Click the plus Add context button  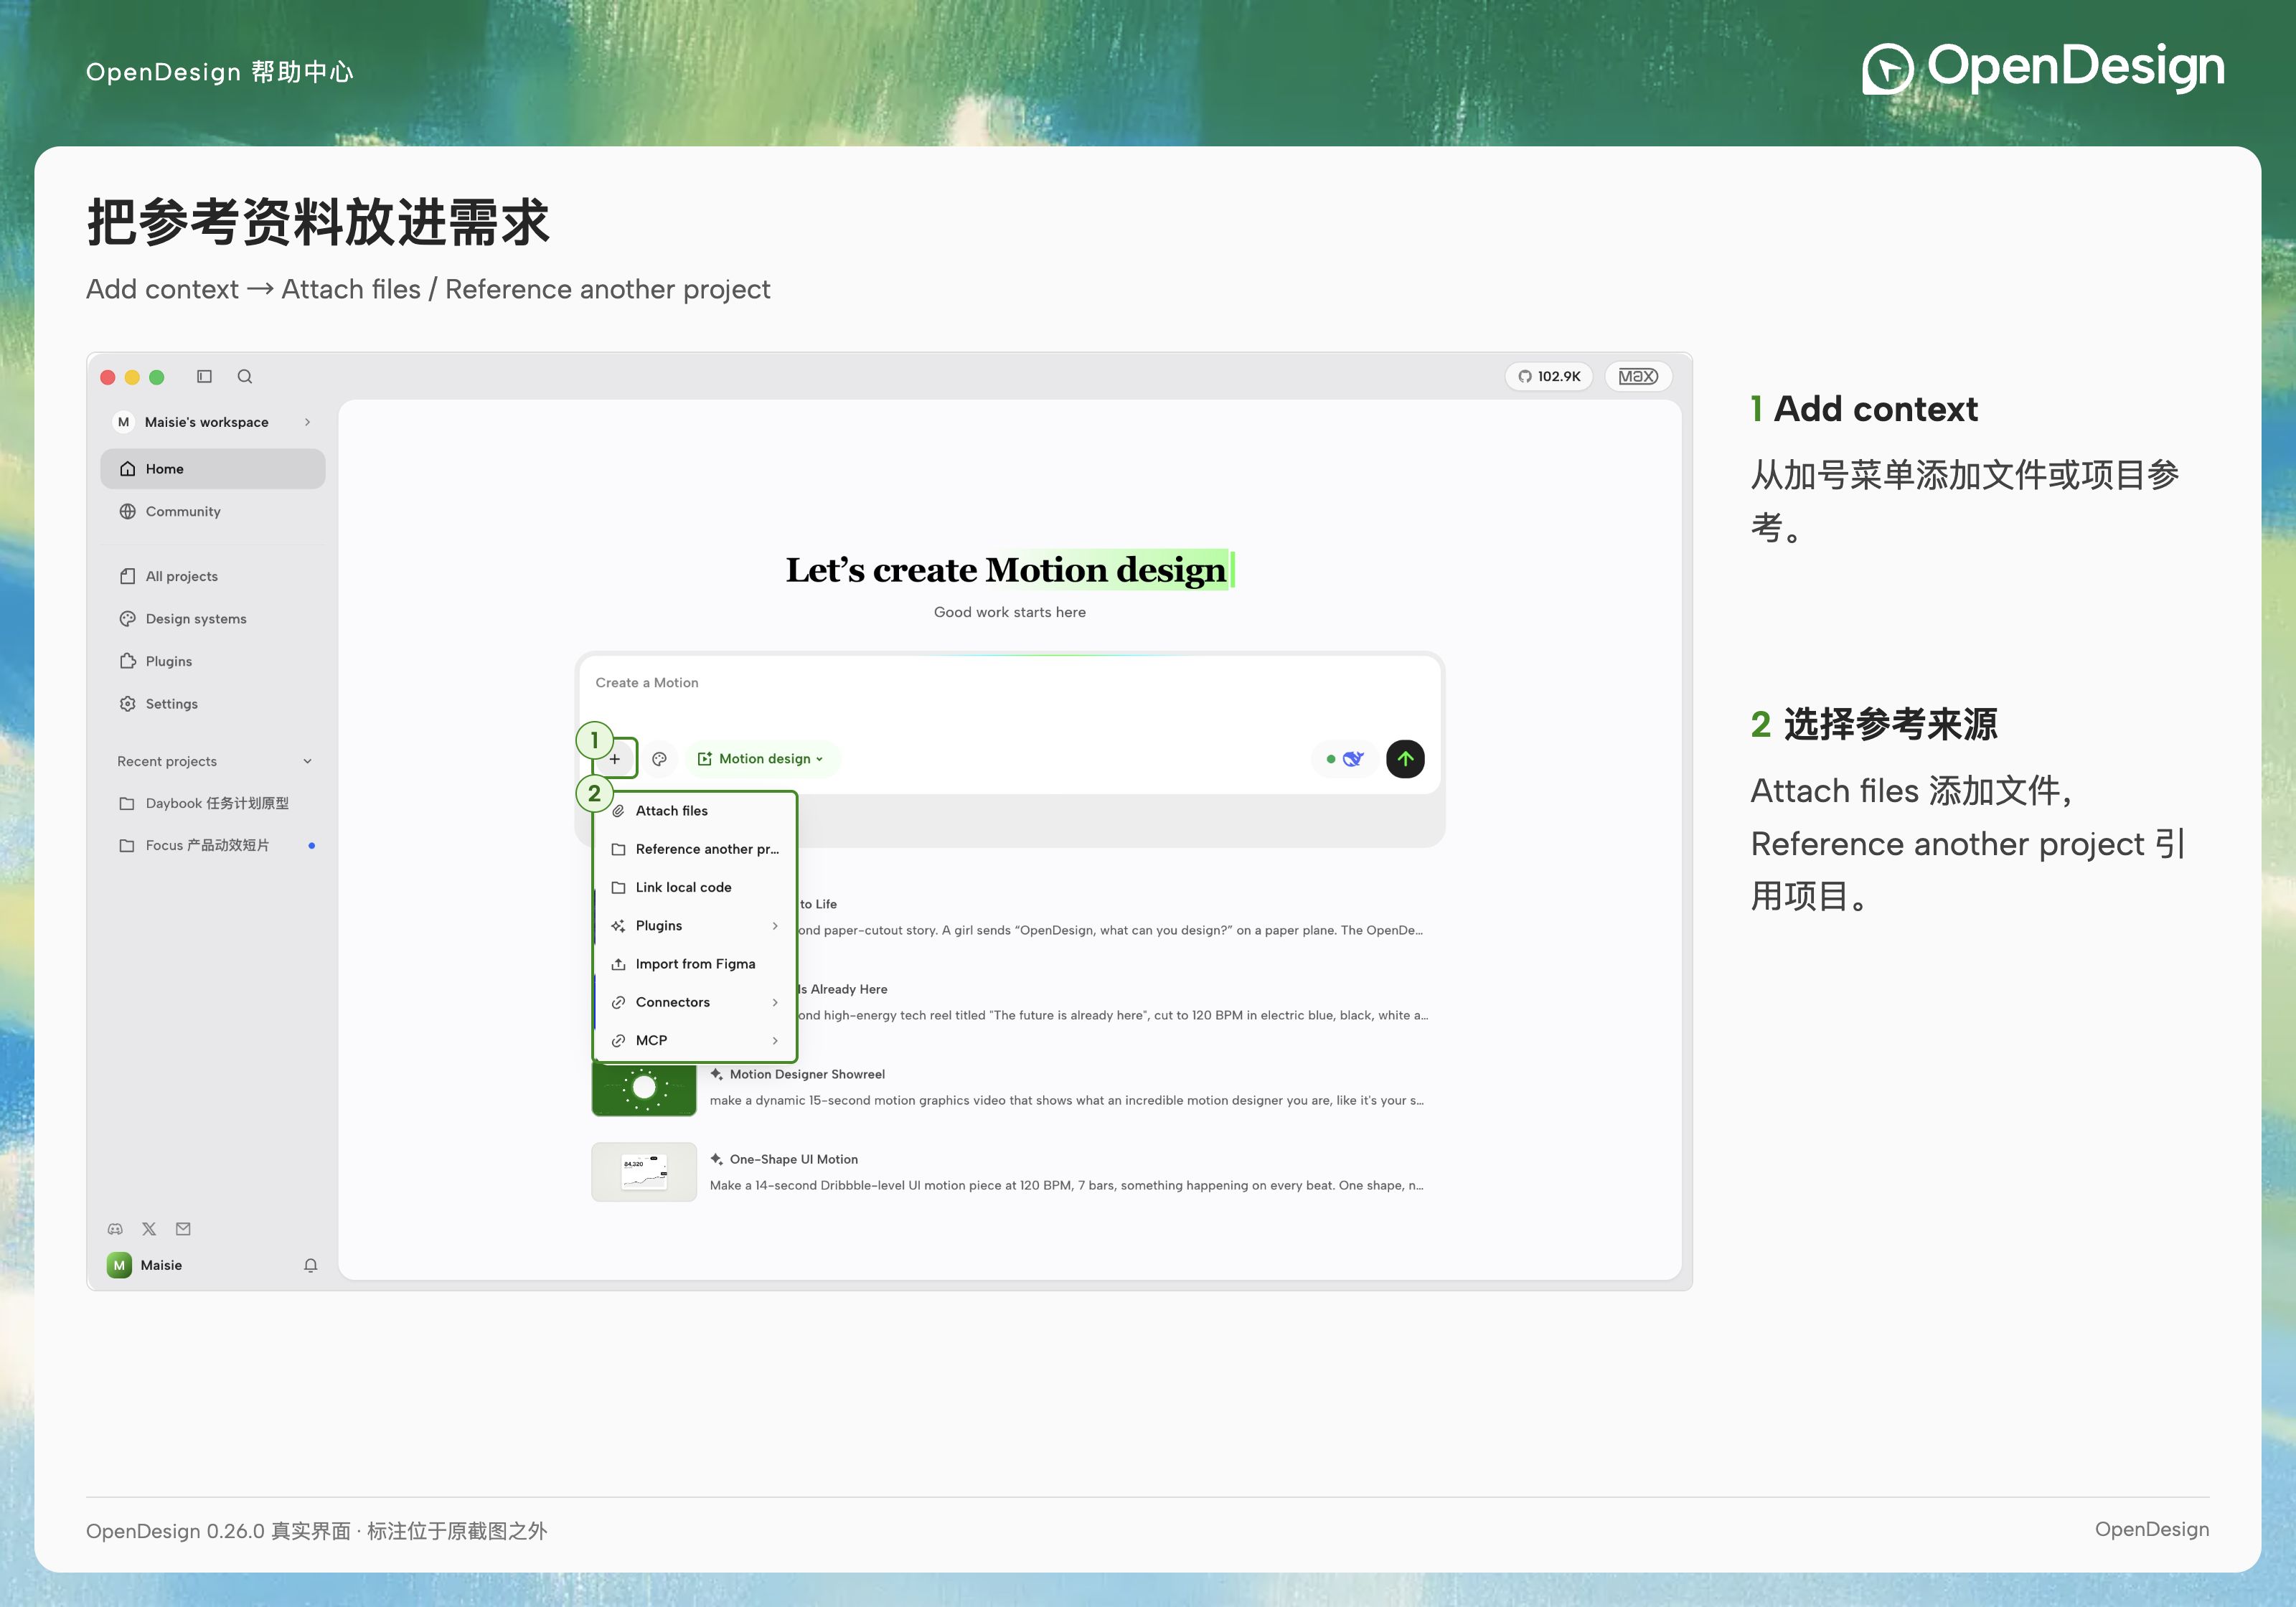[615, 759]
